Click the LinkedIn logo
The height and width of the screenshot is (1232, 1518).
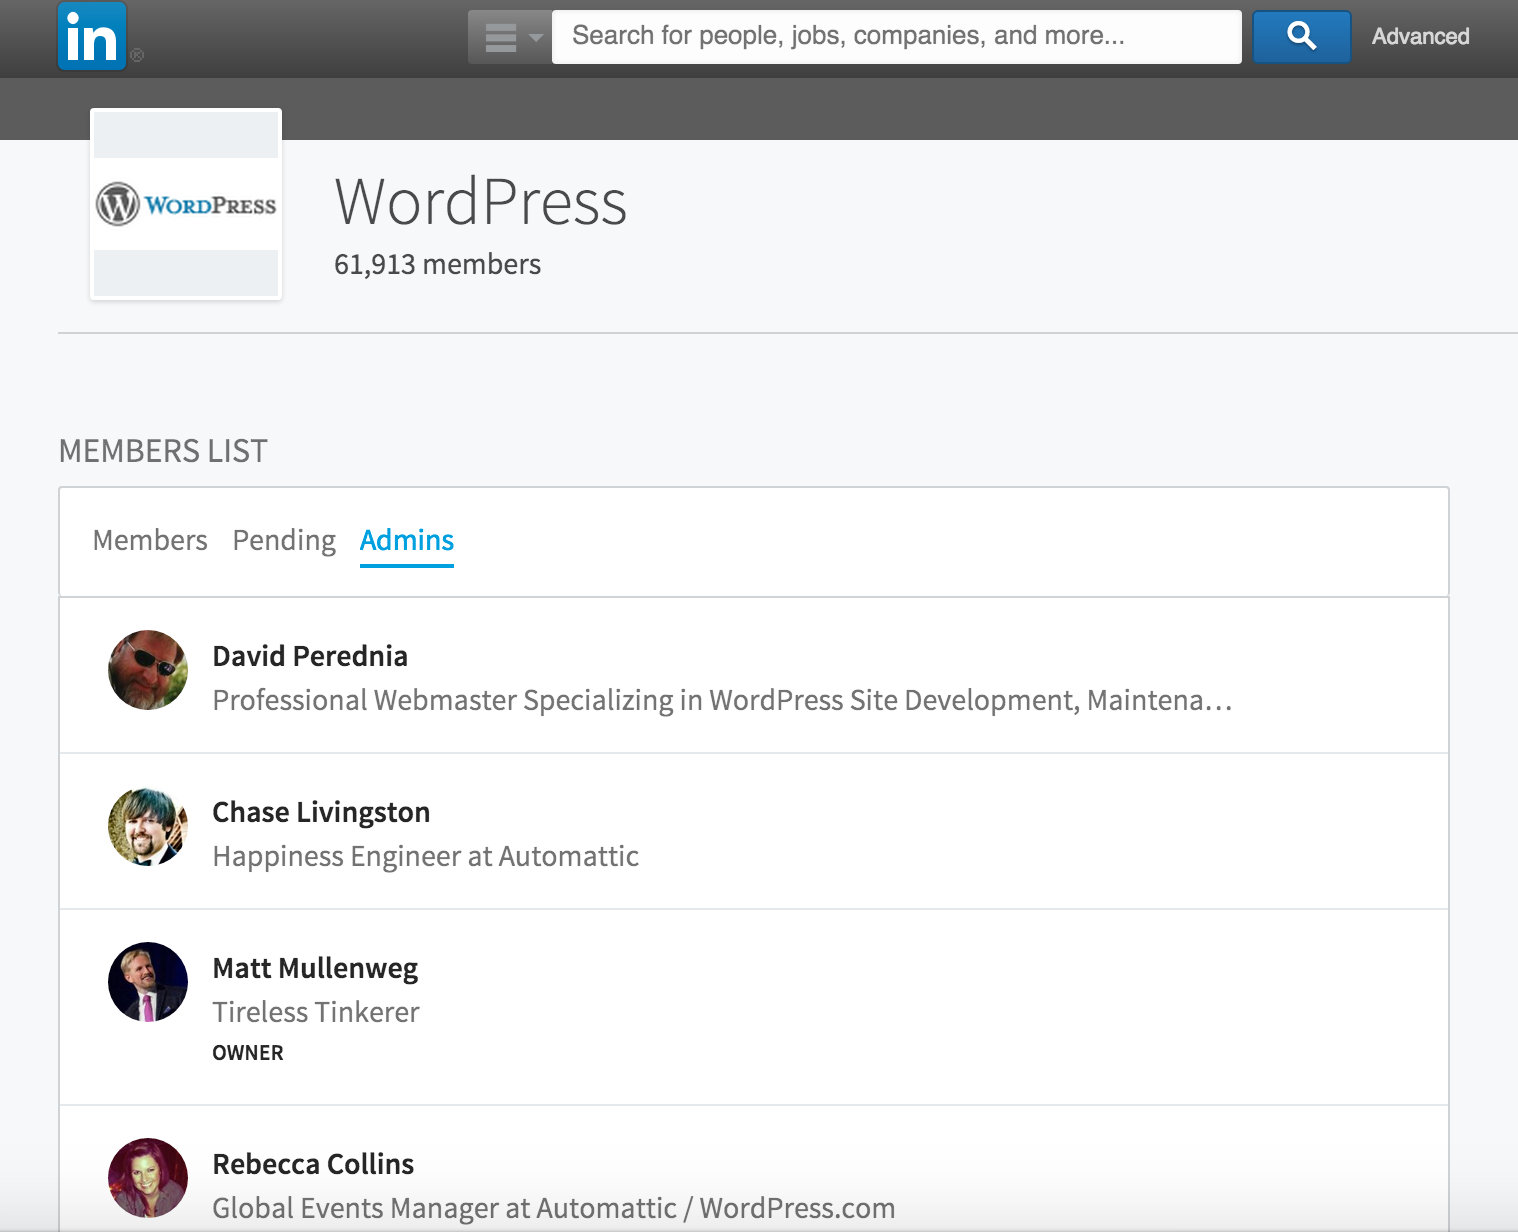point(93,34)
